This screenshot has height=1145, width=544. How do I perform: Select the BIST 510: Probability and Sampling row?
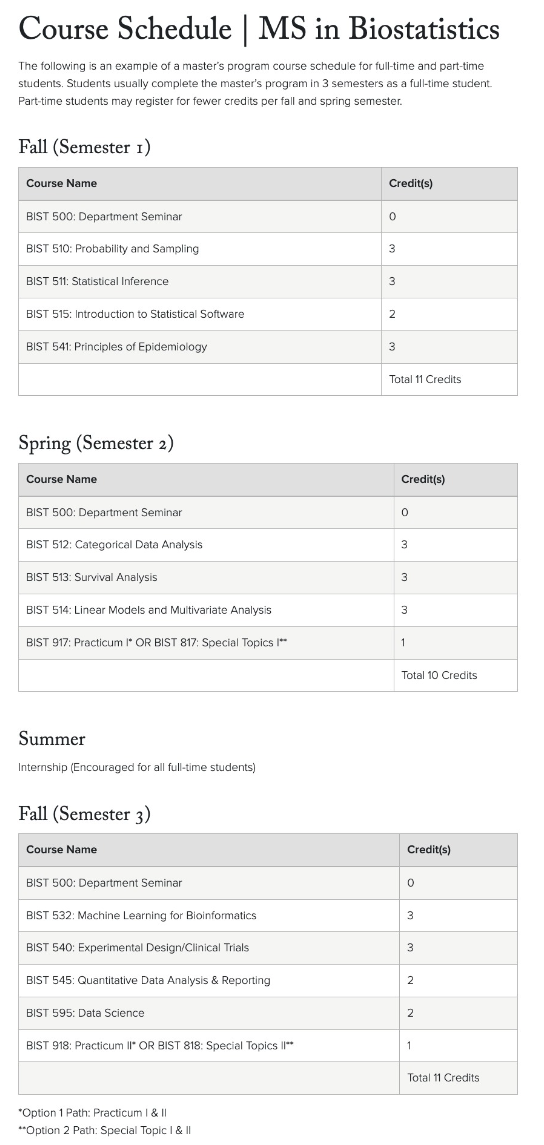(268, 249)
